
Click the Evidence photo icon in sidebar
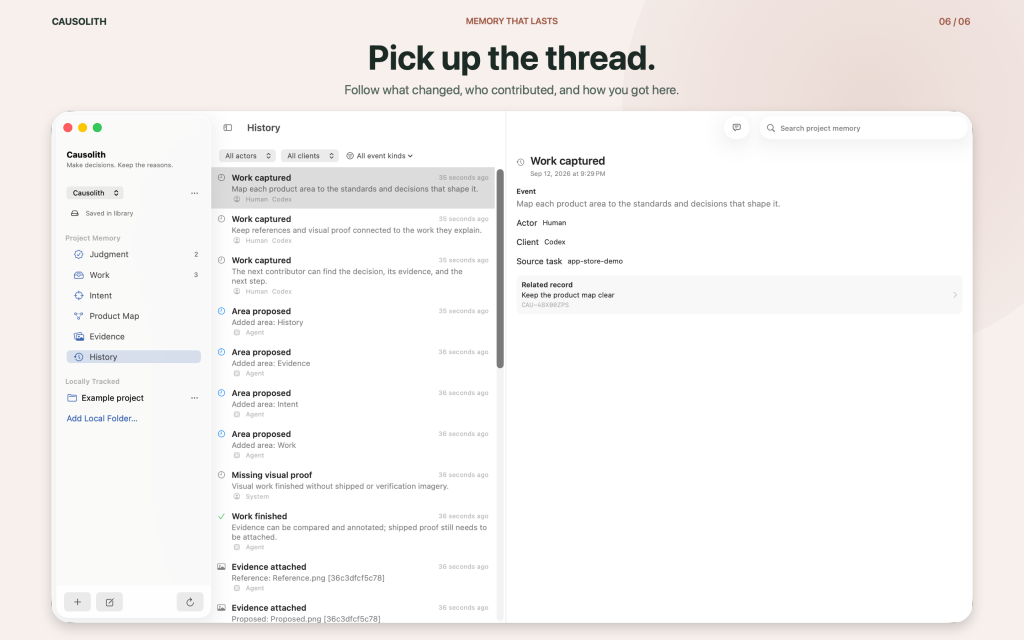pyautogui.click(x=78, y=336)
